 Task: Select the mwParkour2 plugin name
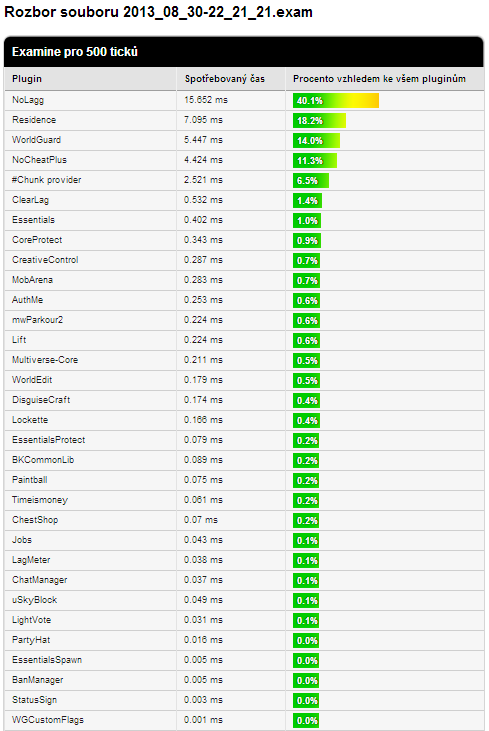pos(37,320)
